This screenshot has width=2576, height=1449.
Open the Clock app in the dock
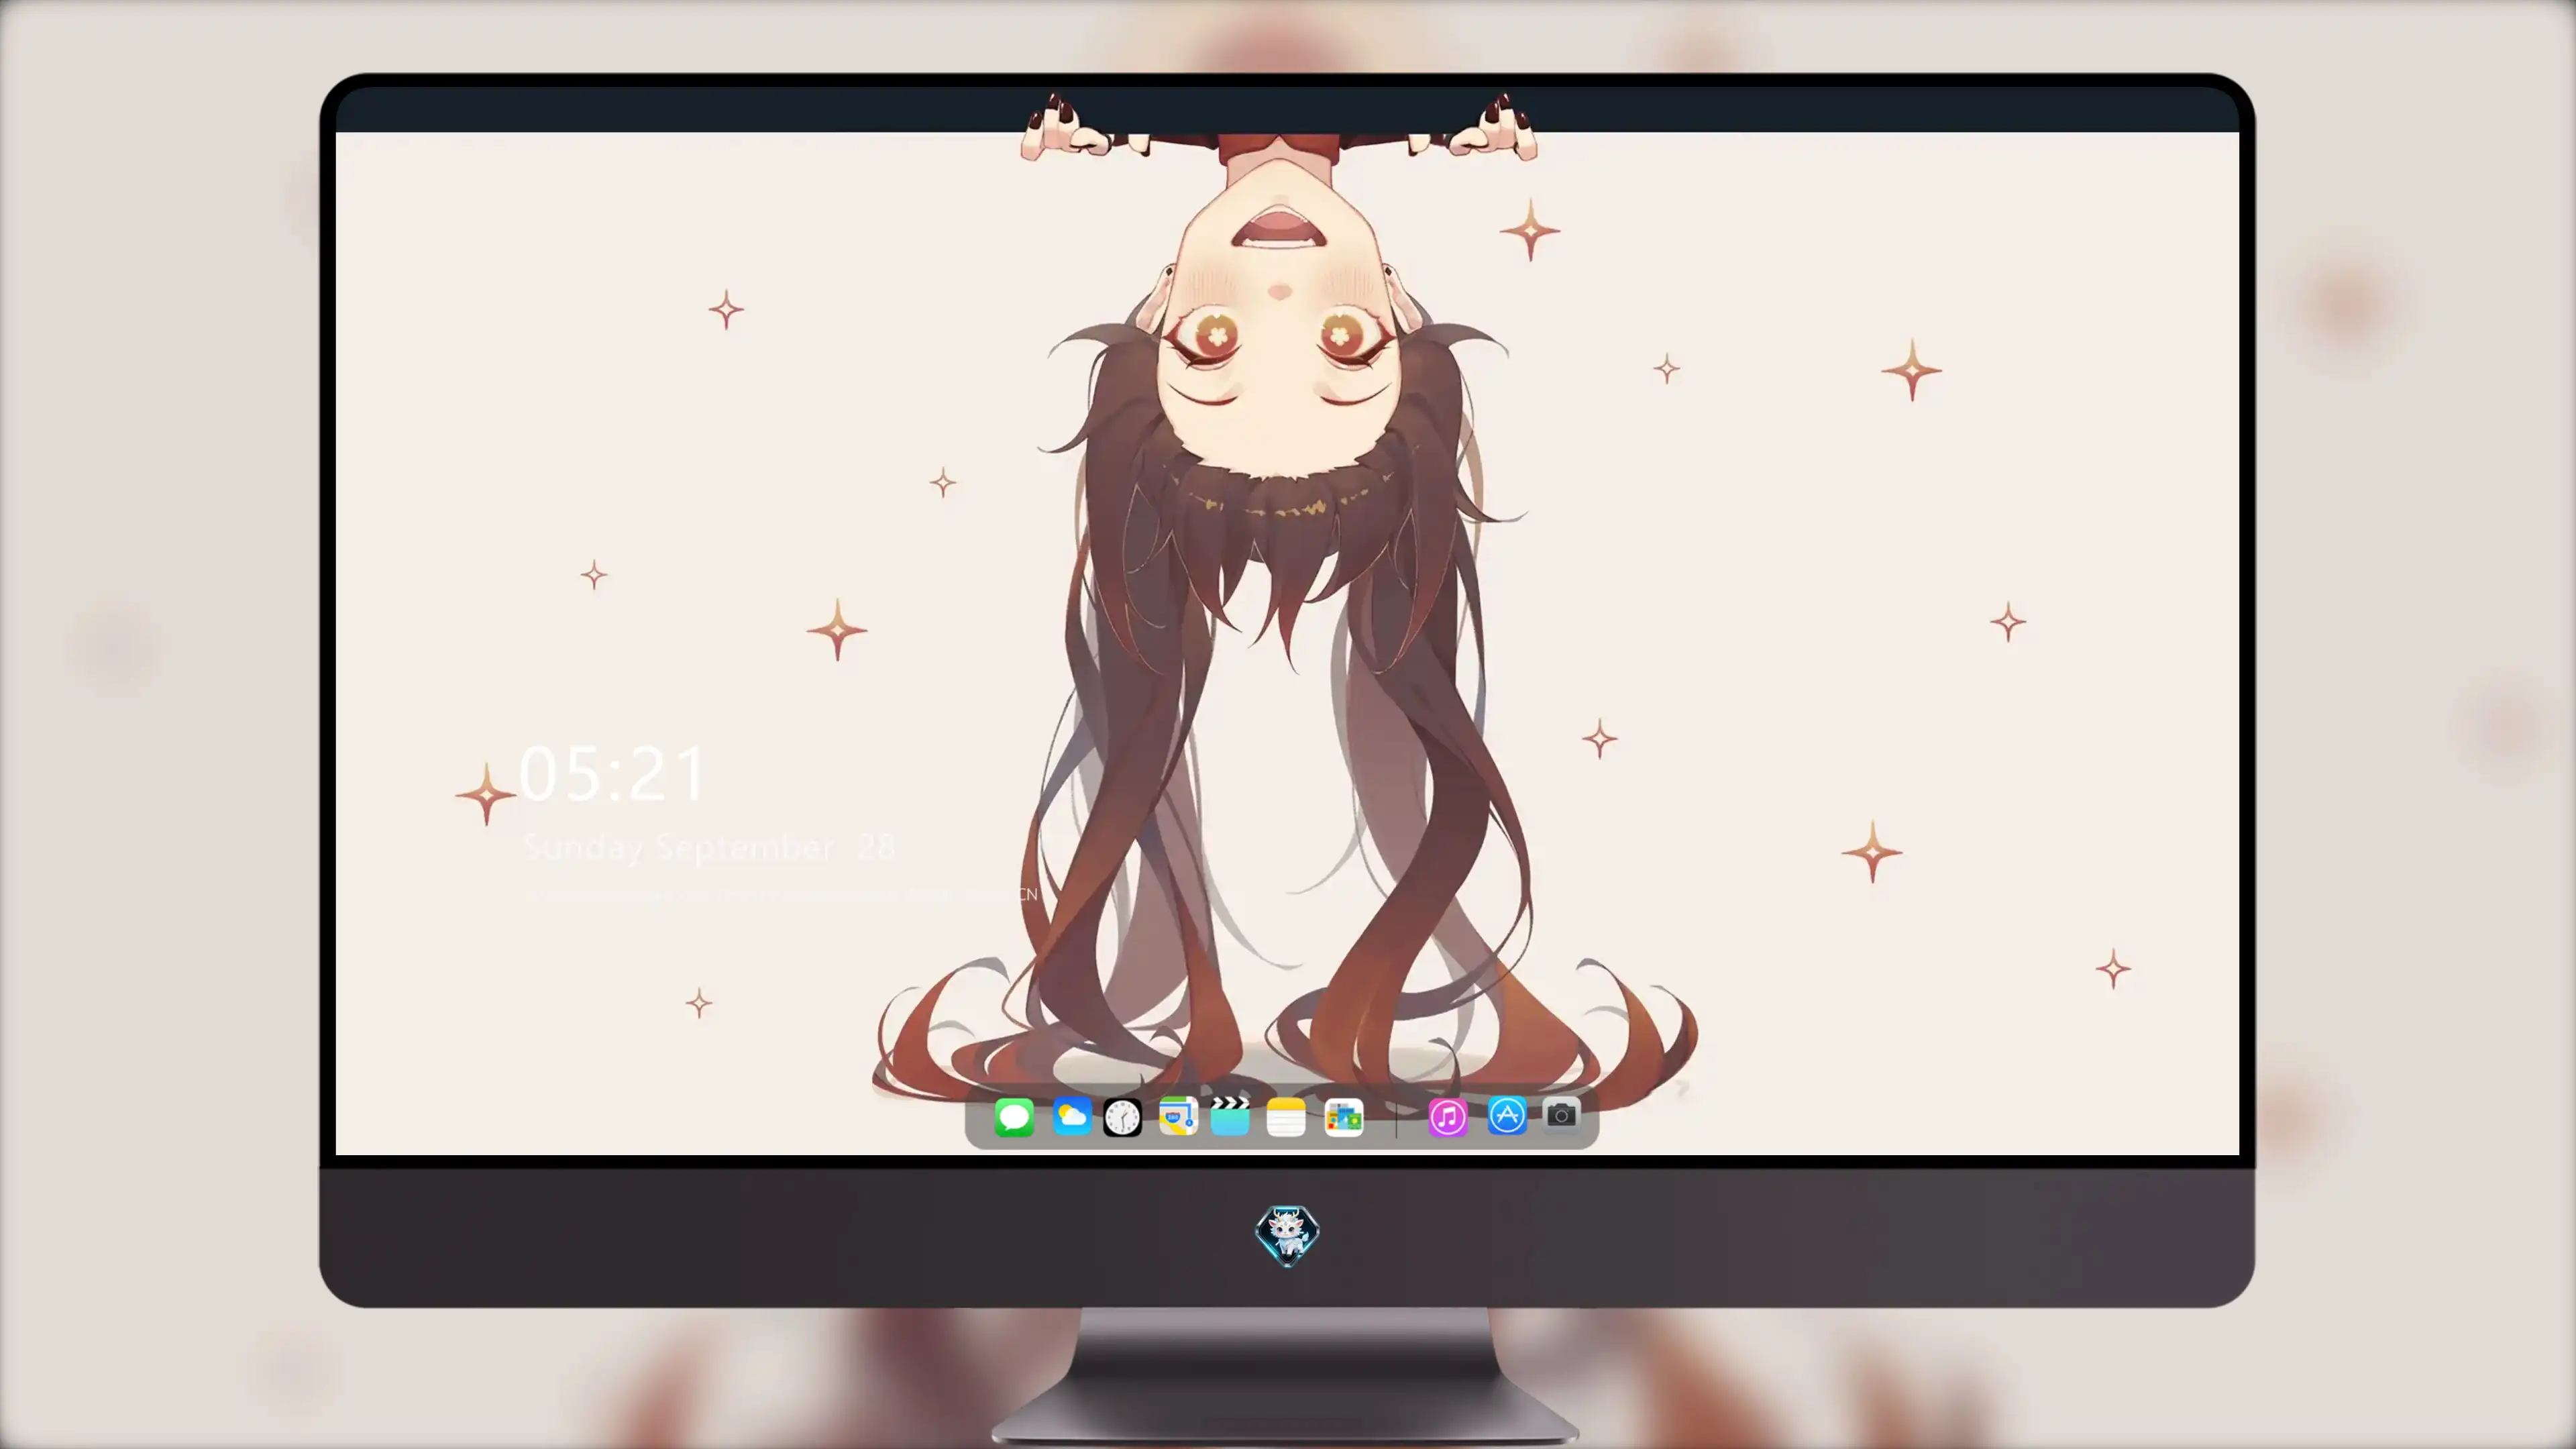[1122, 1117]
